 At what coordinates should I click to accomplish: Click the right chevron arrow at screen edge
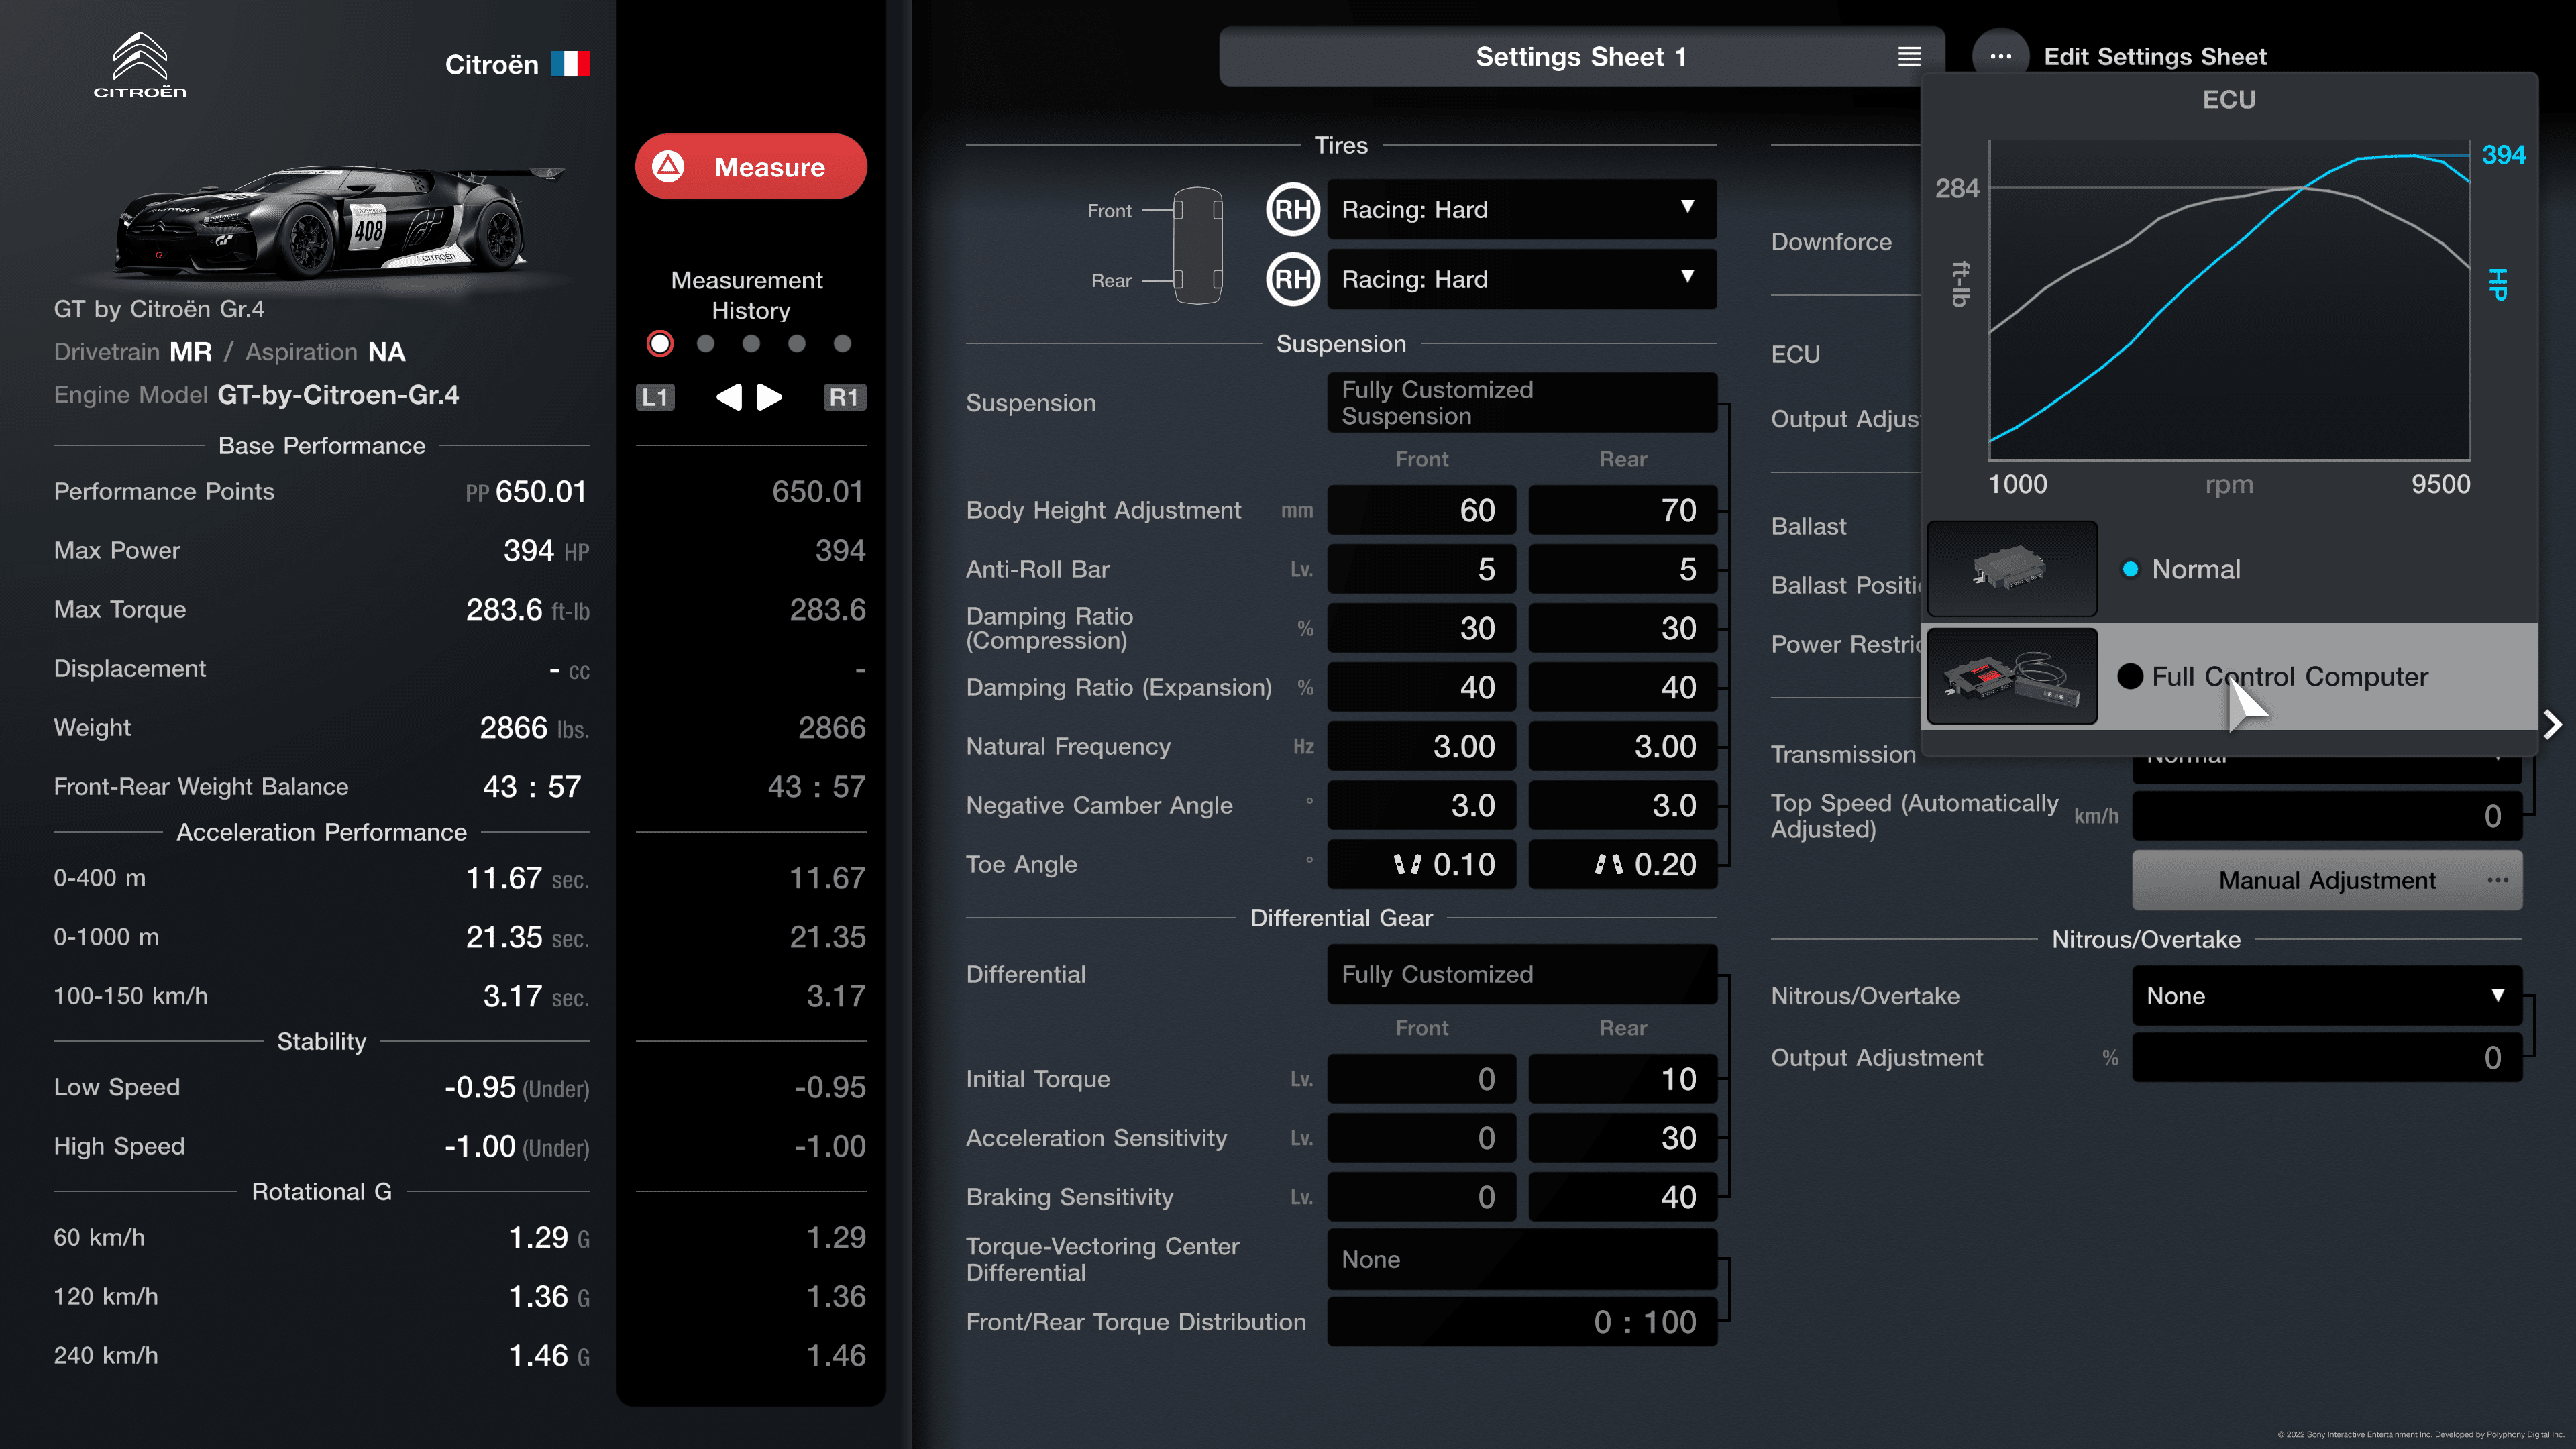2553,724
